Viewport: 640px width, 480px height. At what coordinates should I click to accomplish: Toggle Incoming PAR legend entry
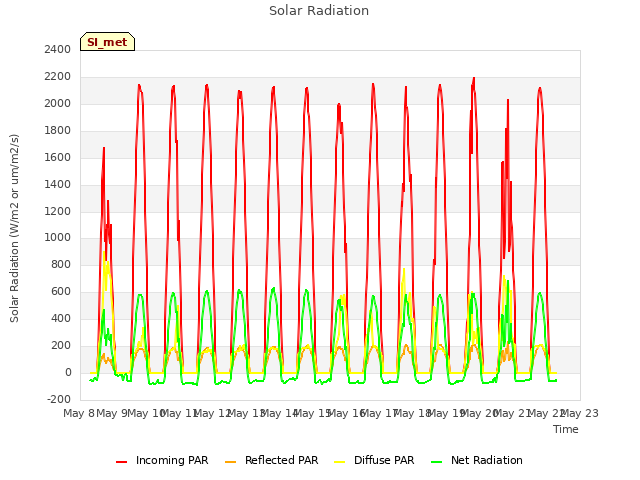(x=162, y=460)
